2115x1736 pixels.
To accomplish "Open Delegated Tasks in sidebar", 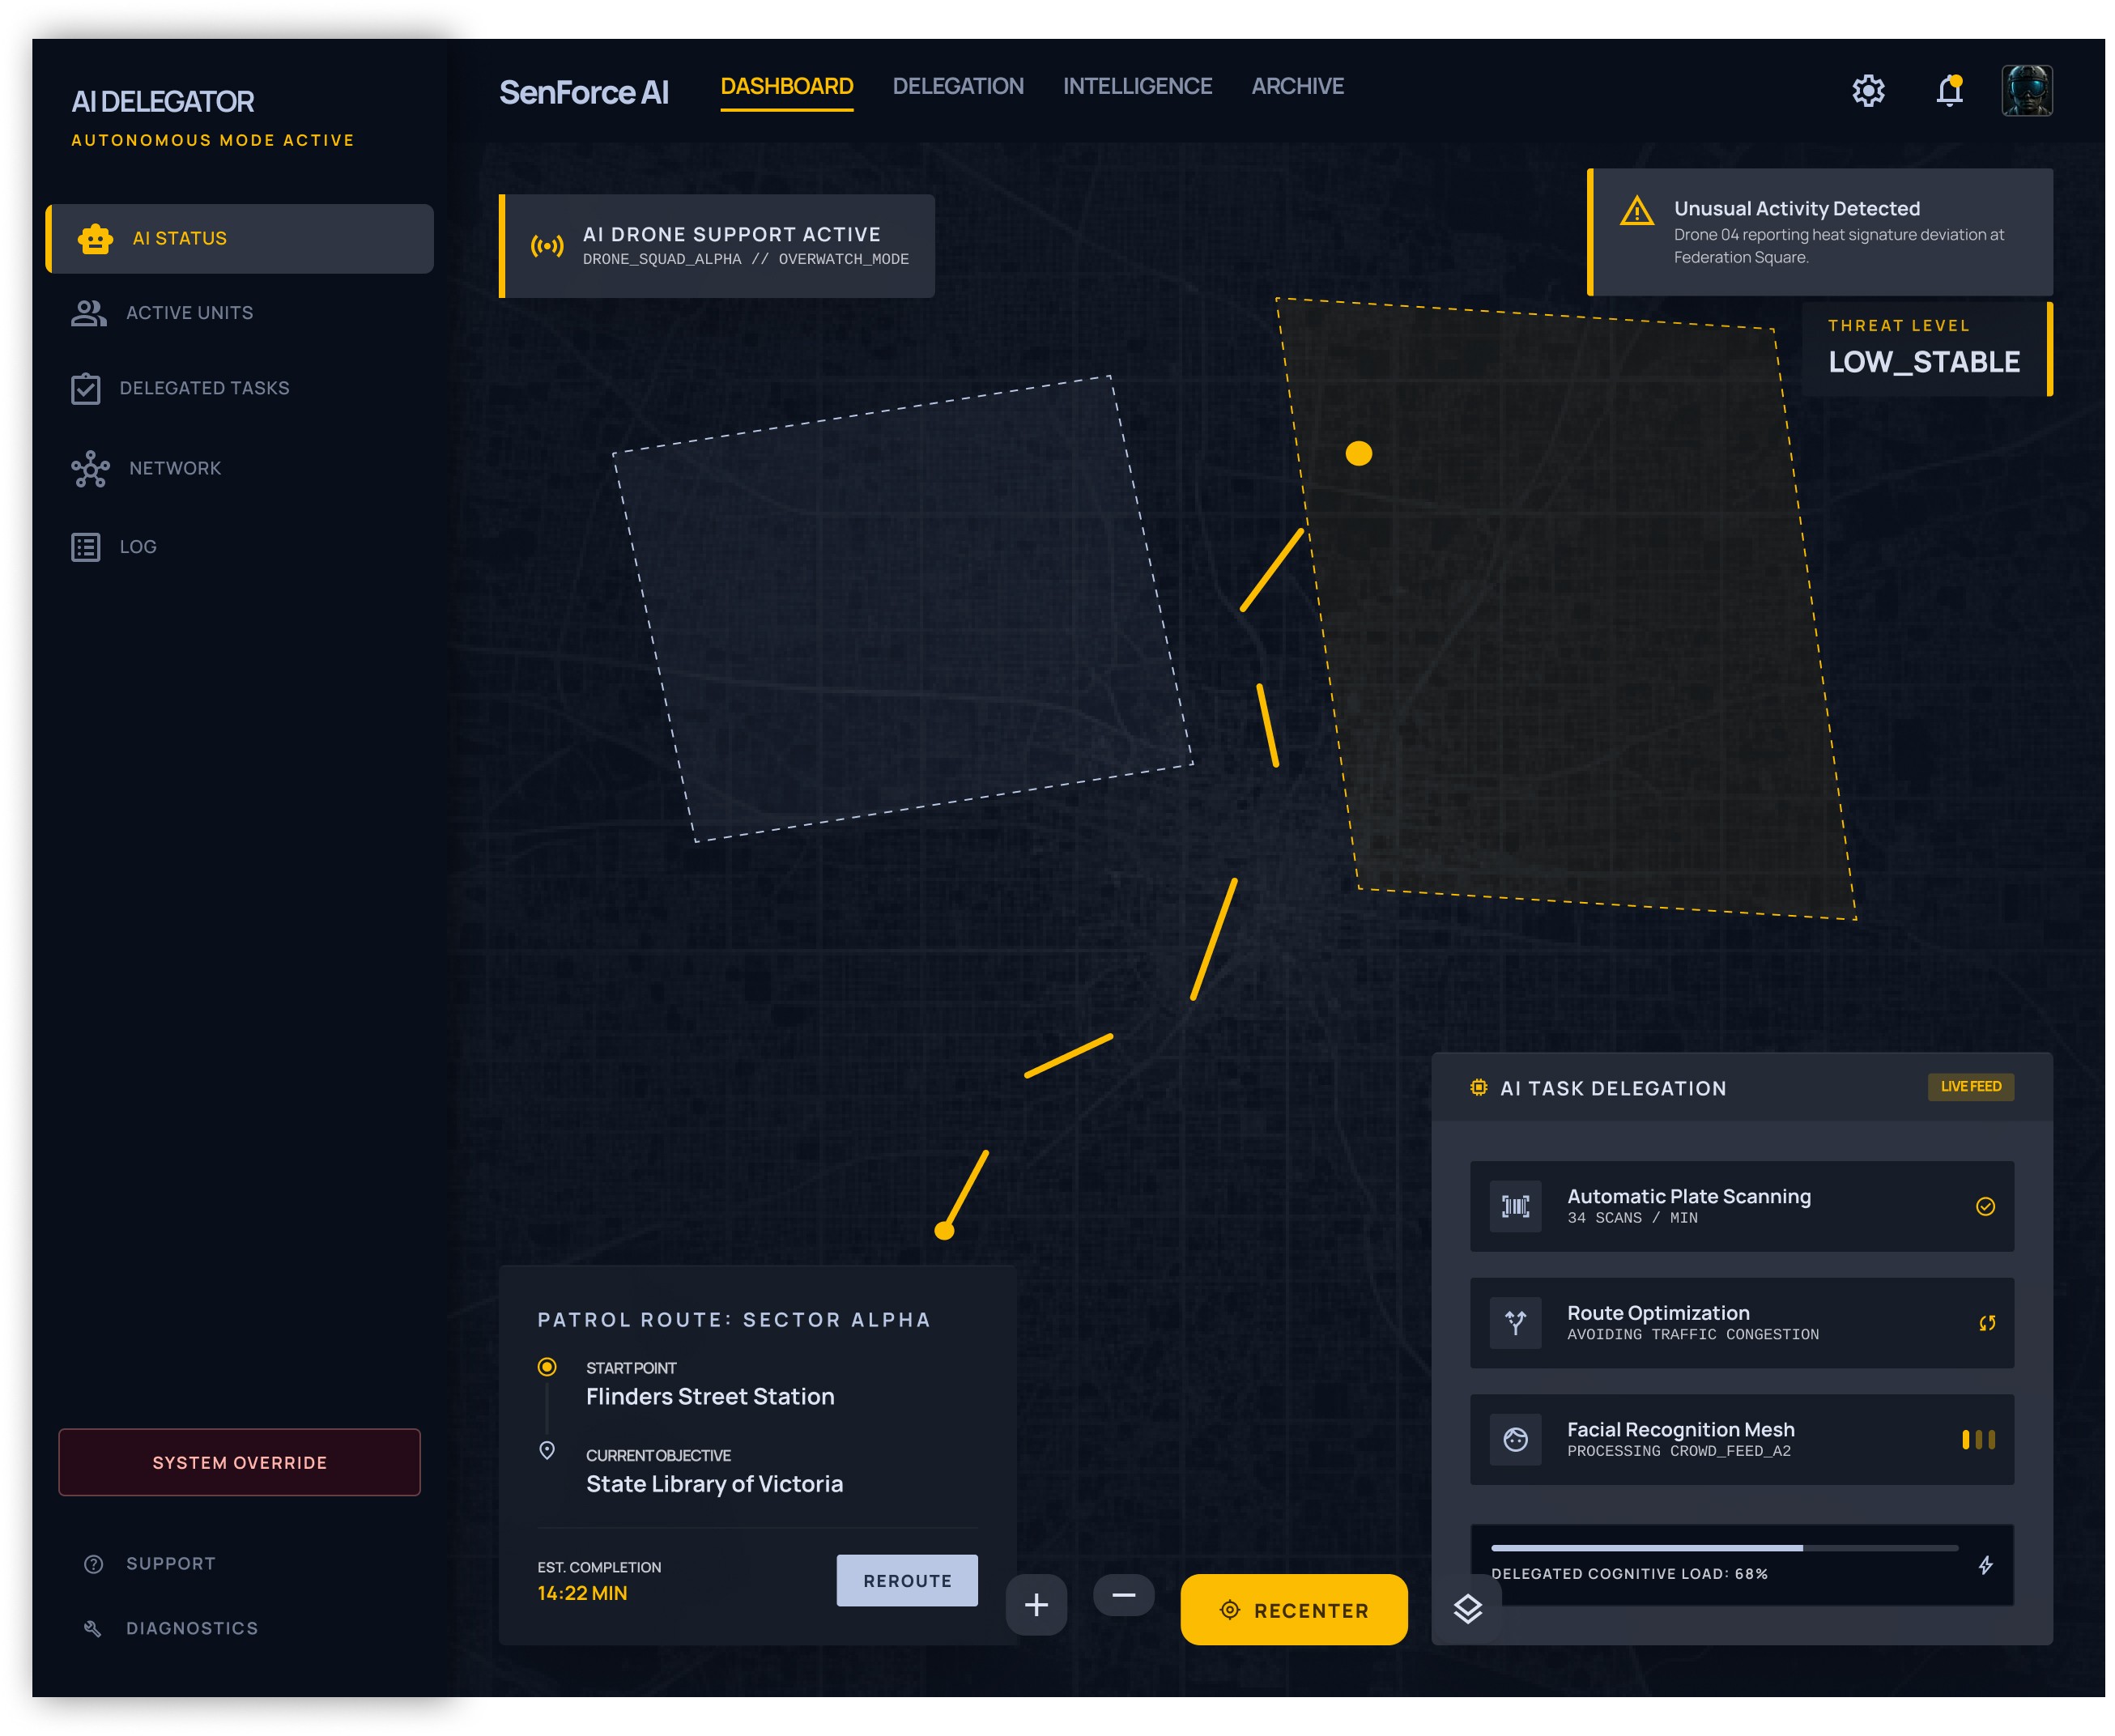I will pos(204,388).
